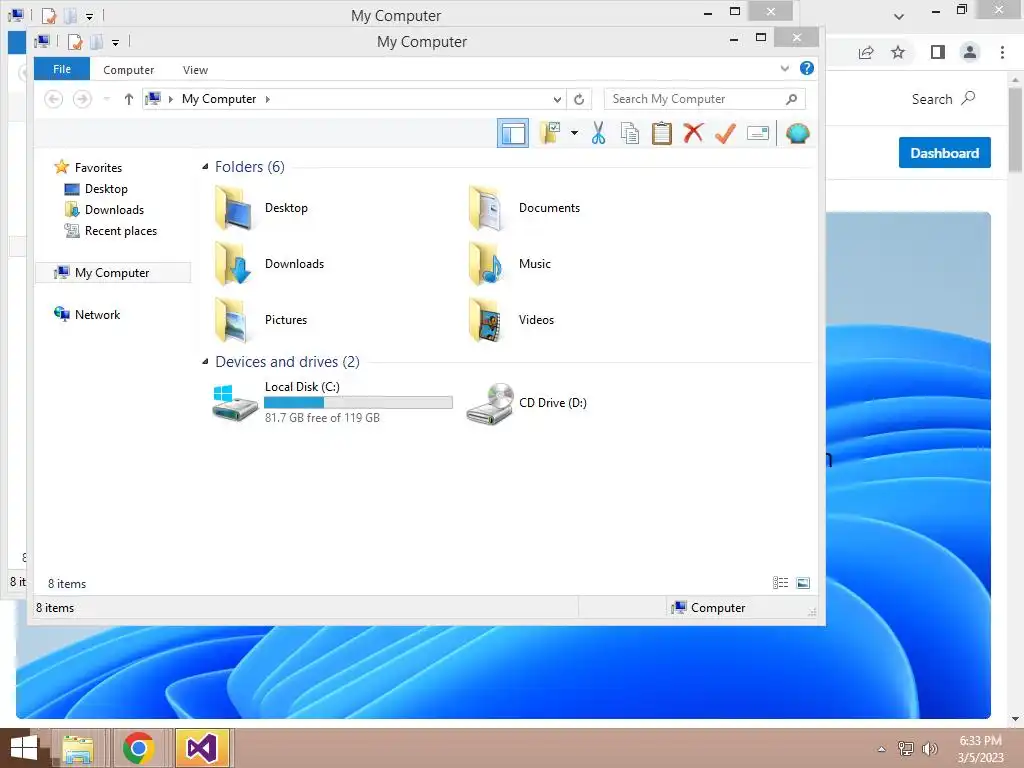This screenshot has height=768, width=1024.
Task: Select Favorites in the navigation pane
Action: point(98,168)
